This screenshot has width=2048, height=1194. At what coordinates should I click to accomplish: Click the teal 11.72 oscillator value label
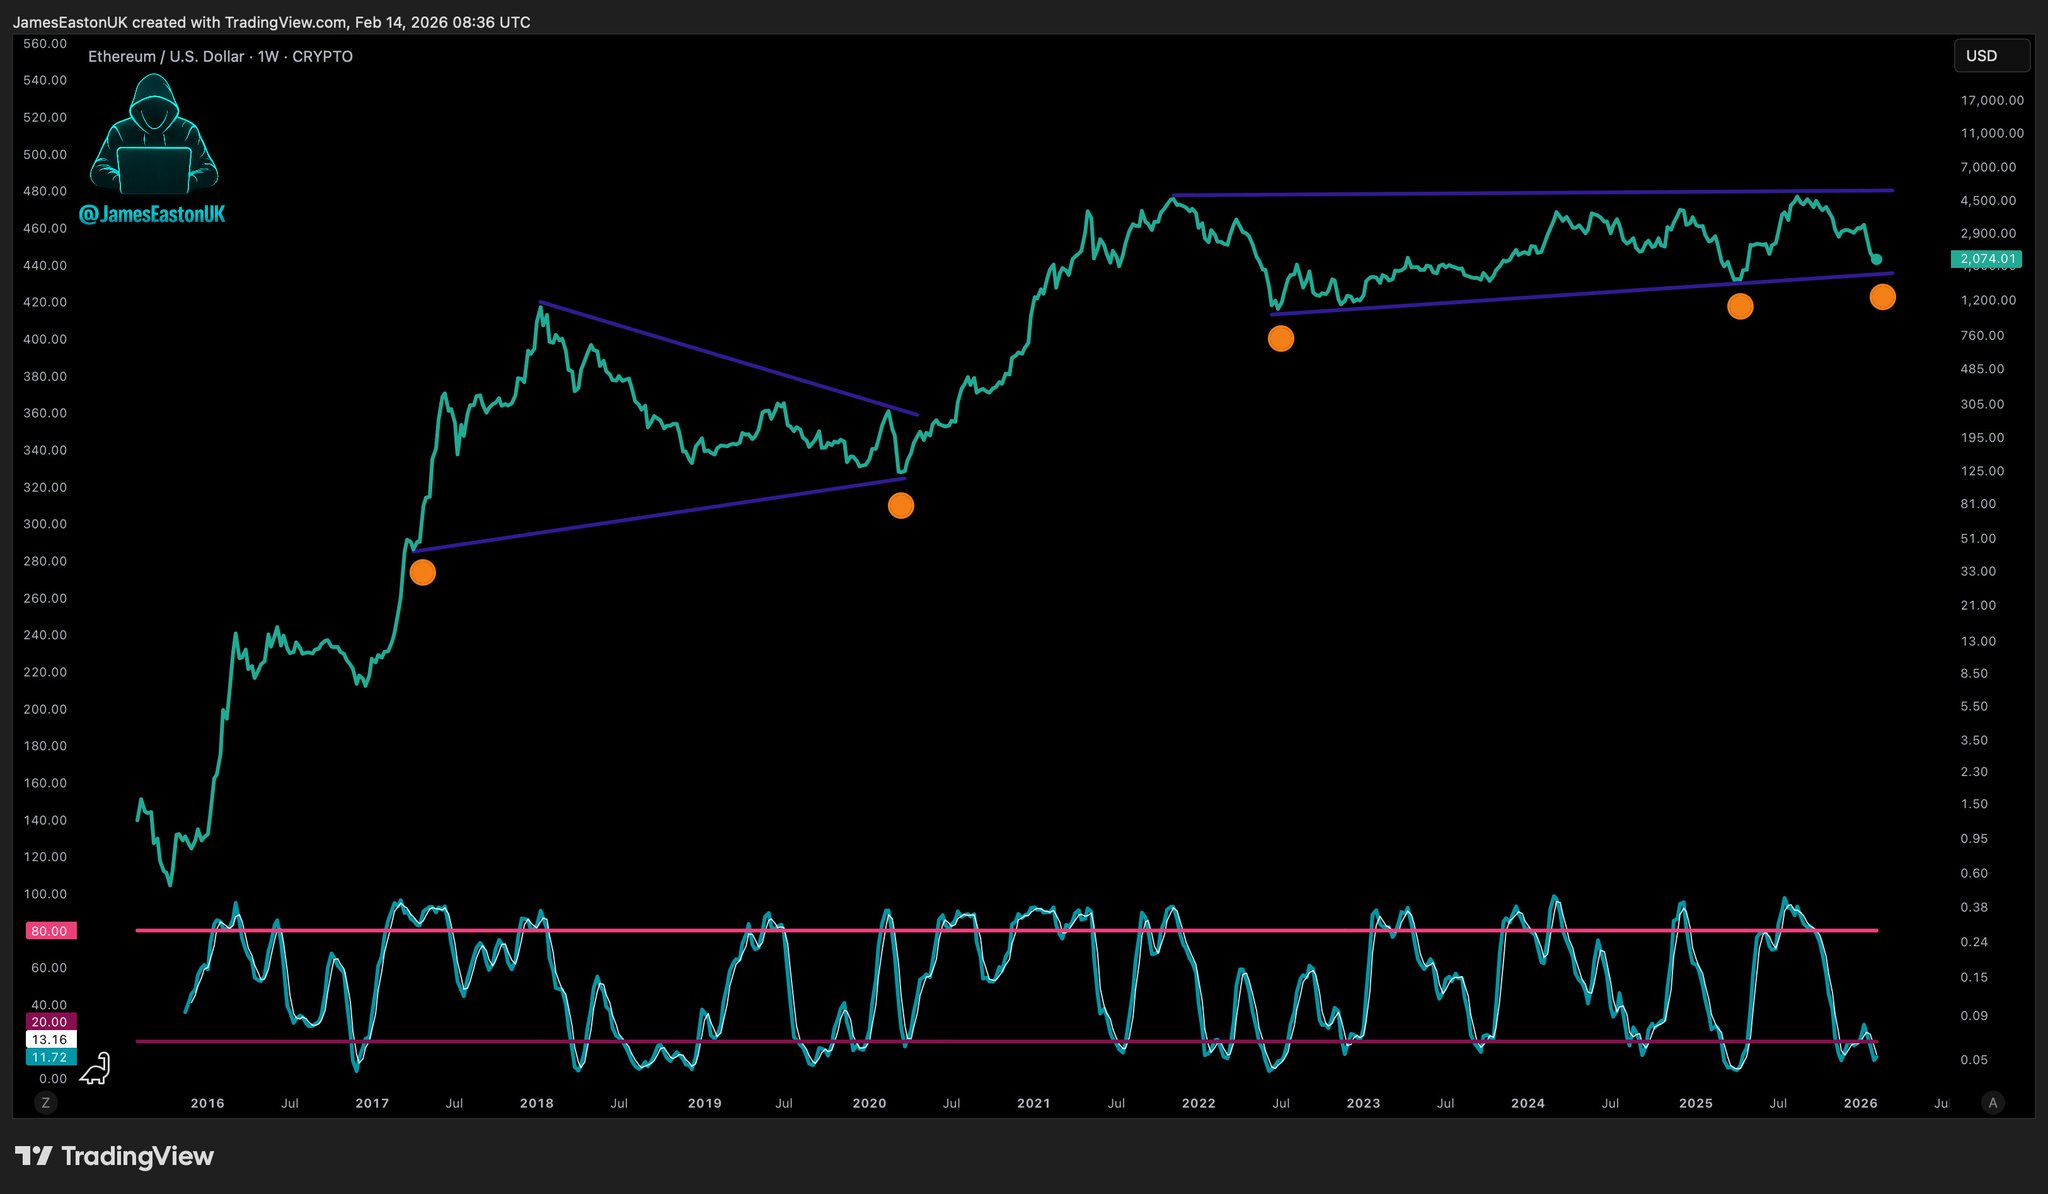coord(50,1057)
